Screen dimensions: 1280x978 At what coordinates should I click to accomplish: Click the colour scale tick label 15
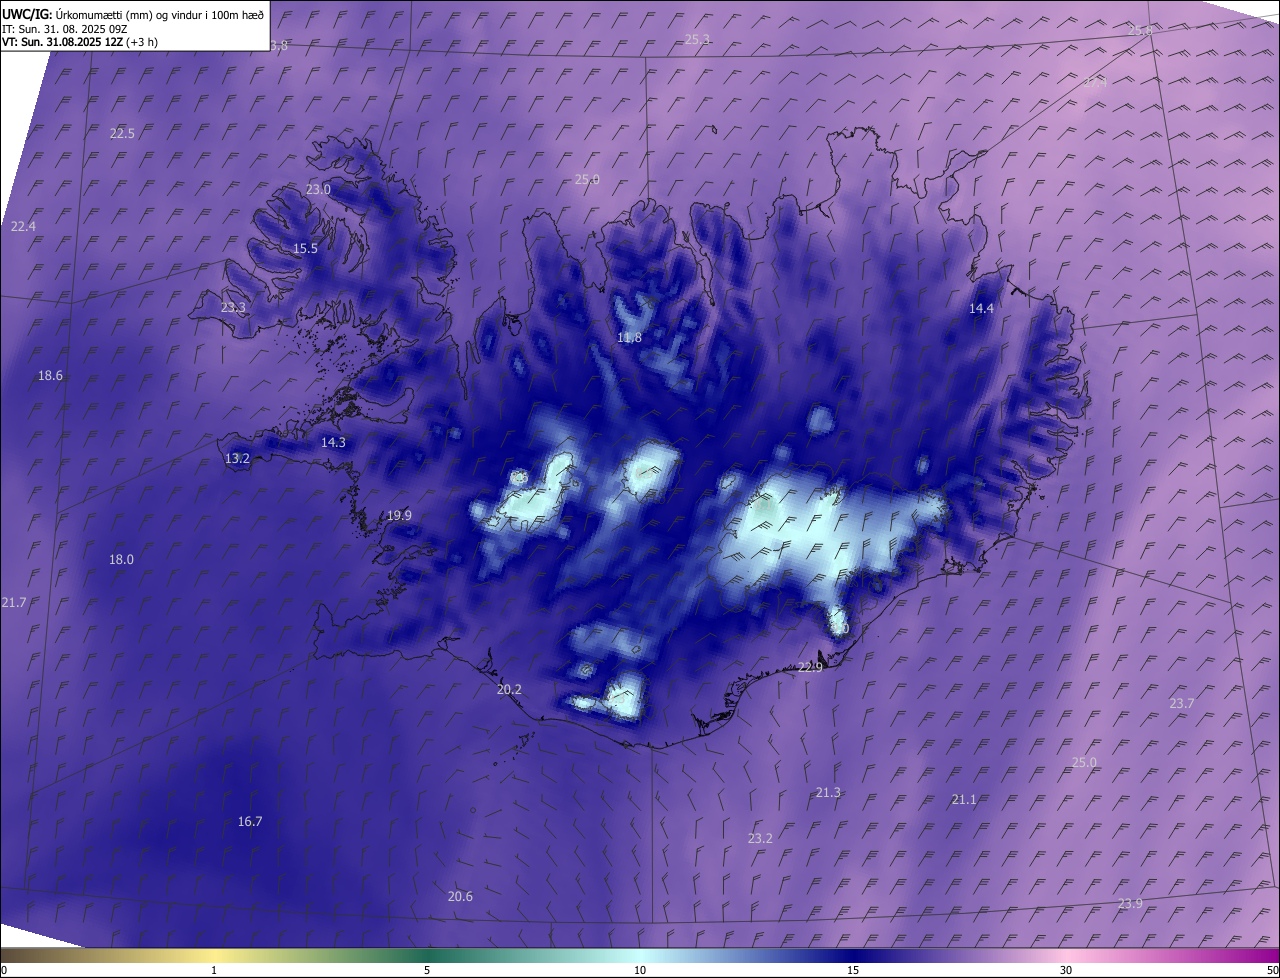[853, 970]
